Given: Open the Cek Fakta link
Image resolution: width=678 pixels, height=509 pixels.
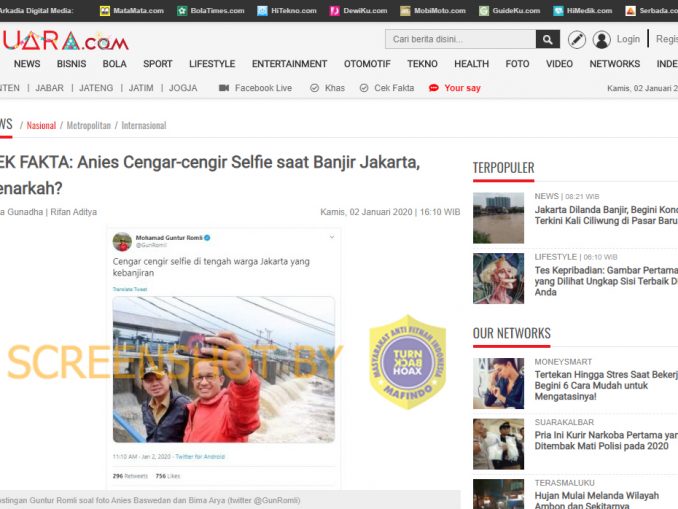Looking at the screenshot, I should click(394, 88).
